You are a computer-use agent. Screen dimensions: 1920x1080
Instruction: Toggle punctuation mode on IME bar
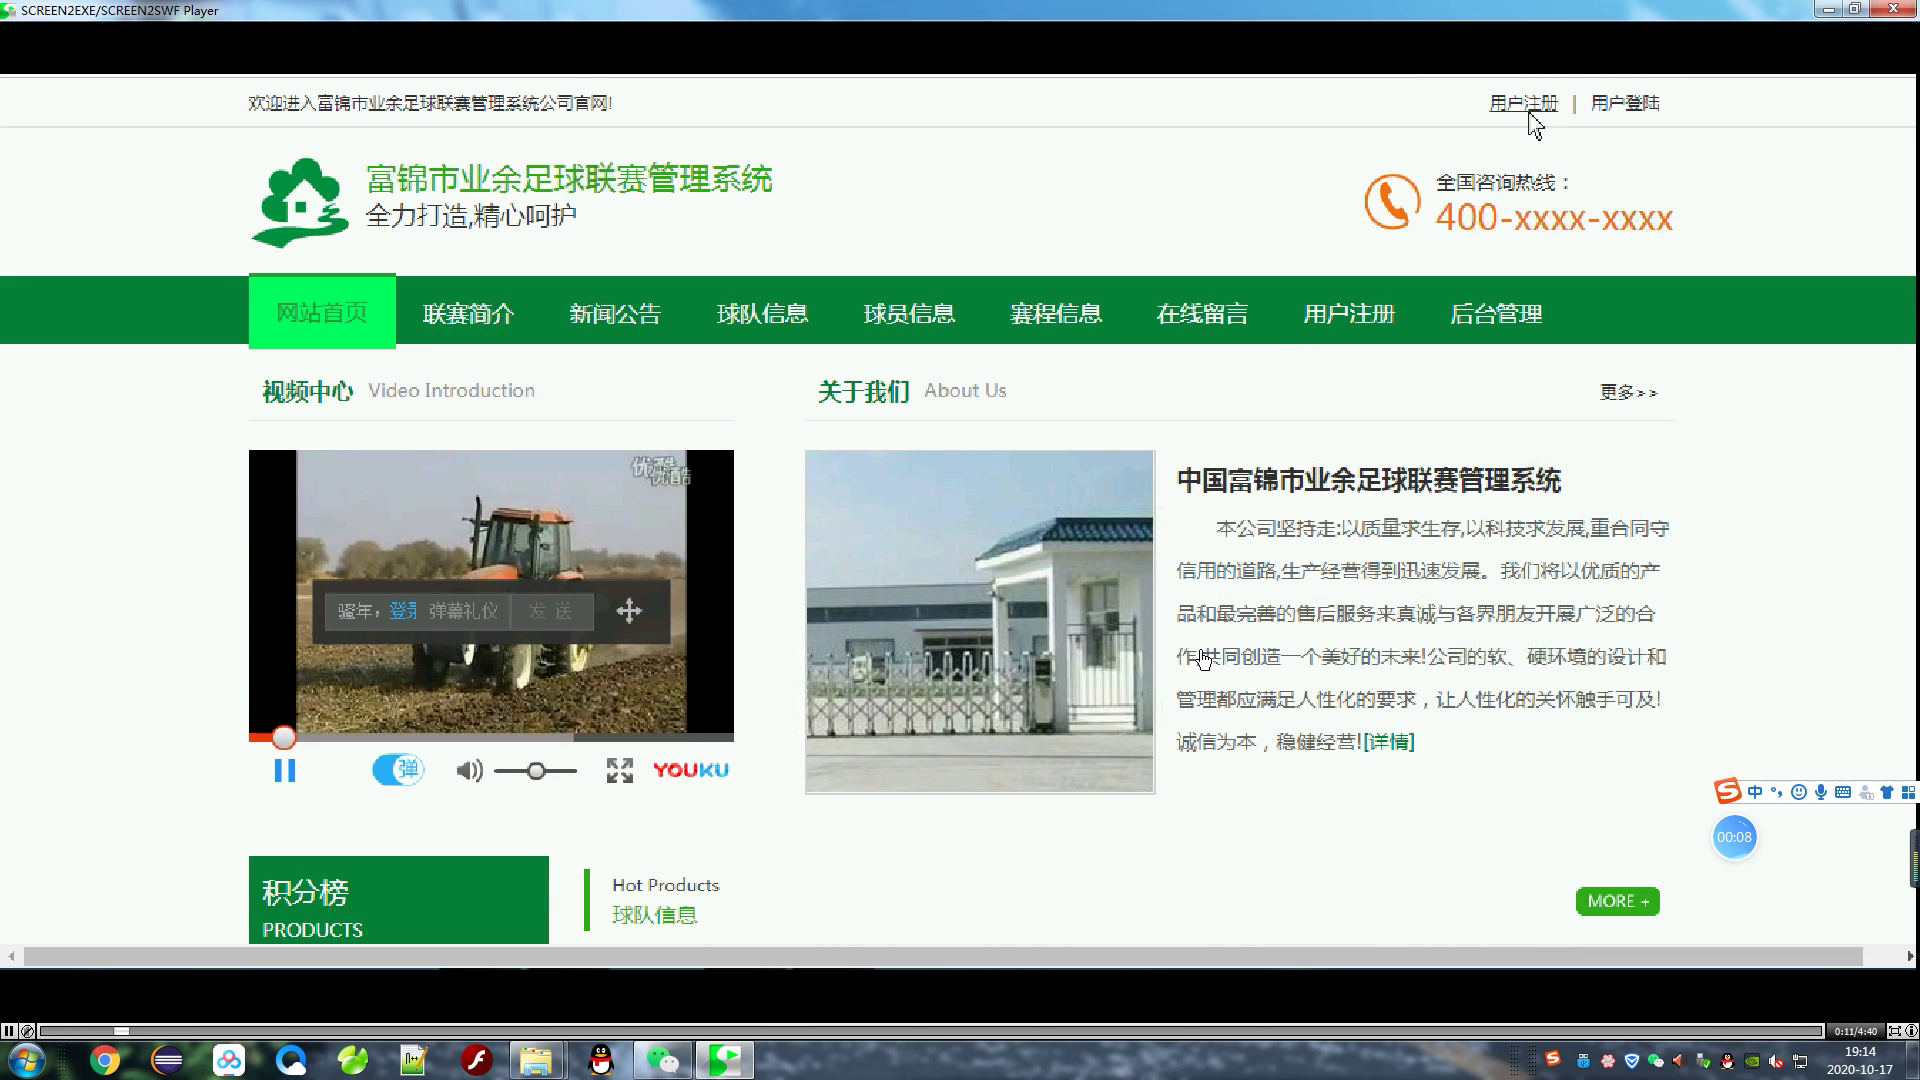tap(1776, 792)
